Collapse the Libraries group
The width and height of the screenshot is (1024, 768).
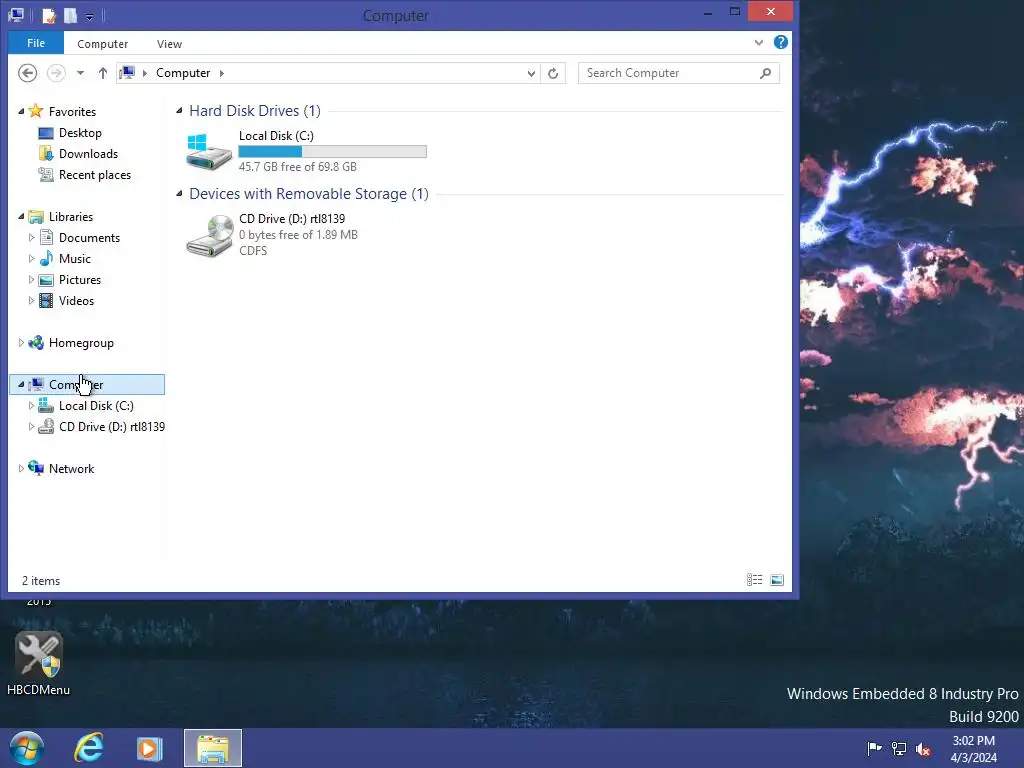(21, 216)
